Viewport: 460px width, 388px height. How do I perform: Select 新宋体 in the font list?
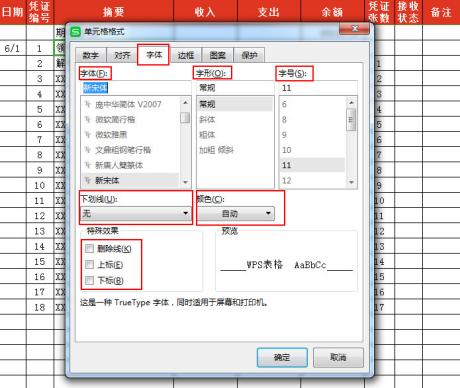[130, 180]
